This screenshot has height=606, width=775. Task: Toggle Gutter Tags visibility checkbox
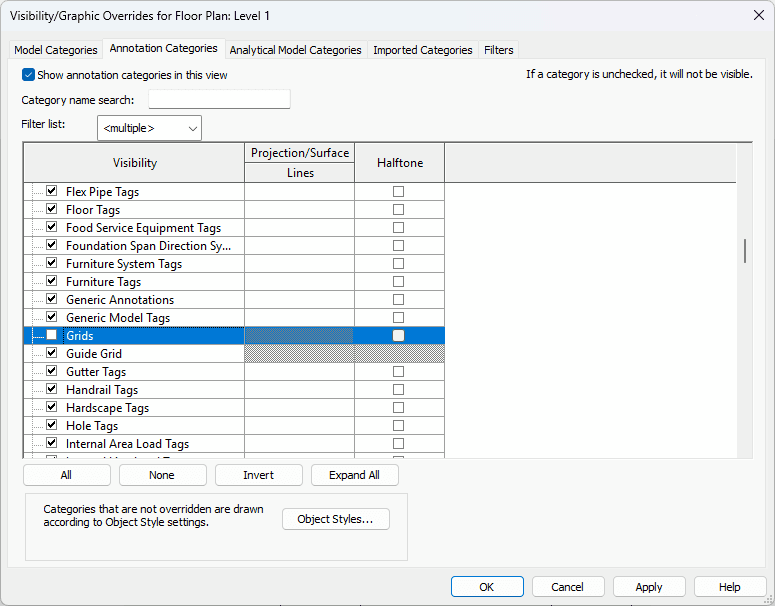[x=52, y=371]
